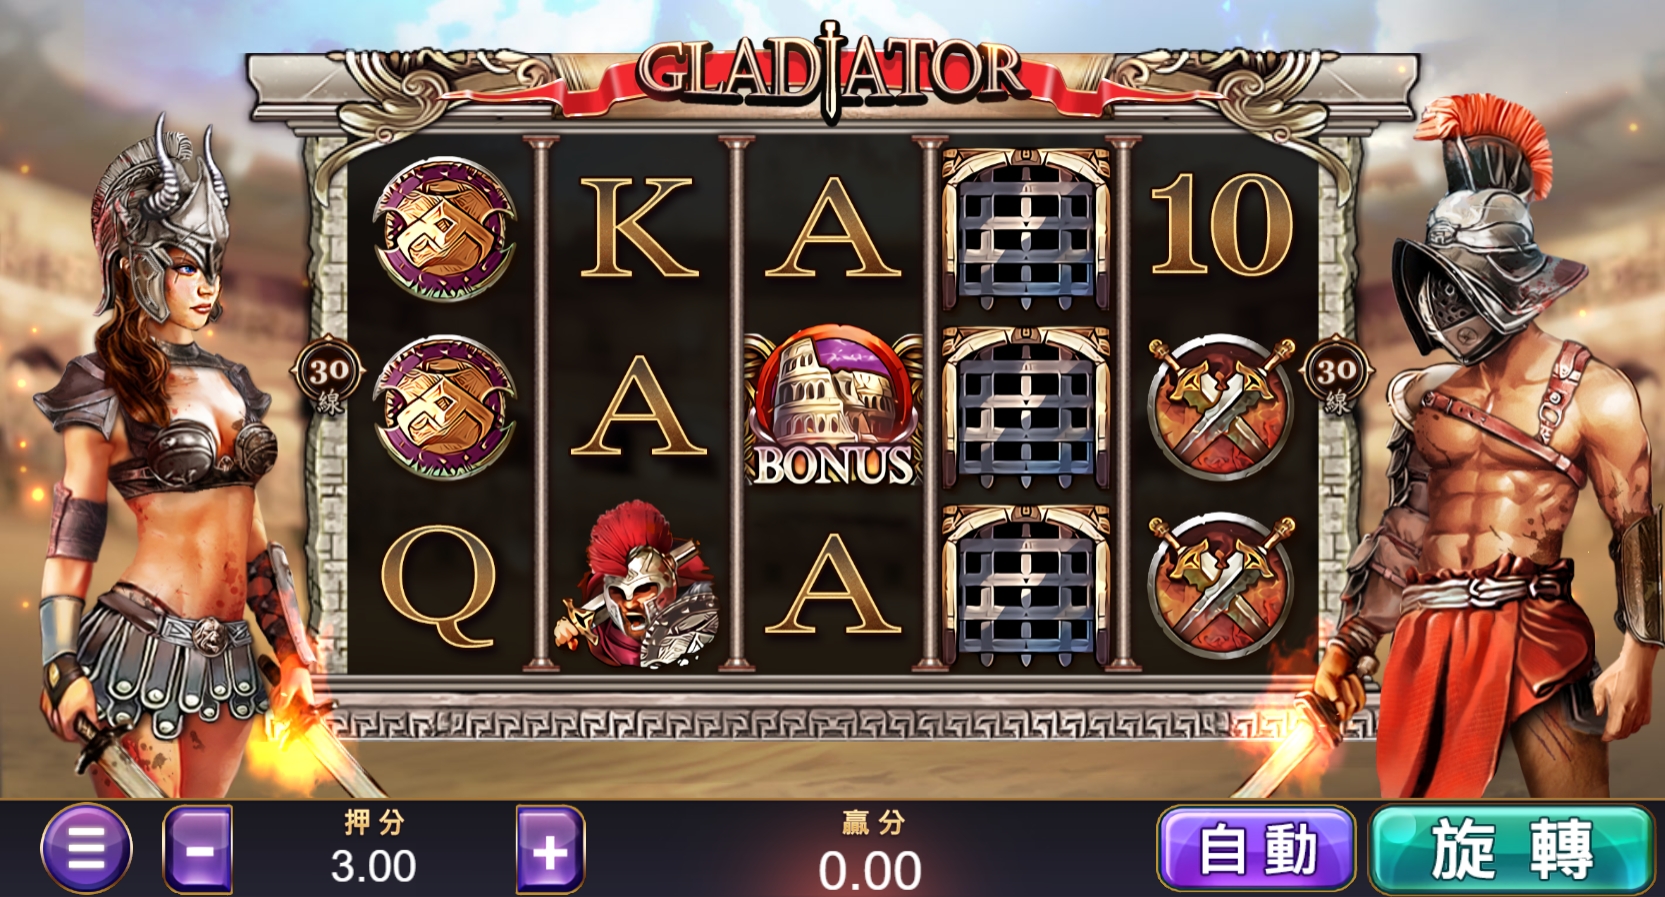Click the 自動 auto-spin button
The width and height of the screenshot is (1665, 897).
1257,849
